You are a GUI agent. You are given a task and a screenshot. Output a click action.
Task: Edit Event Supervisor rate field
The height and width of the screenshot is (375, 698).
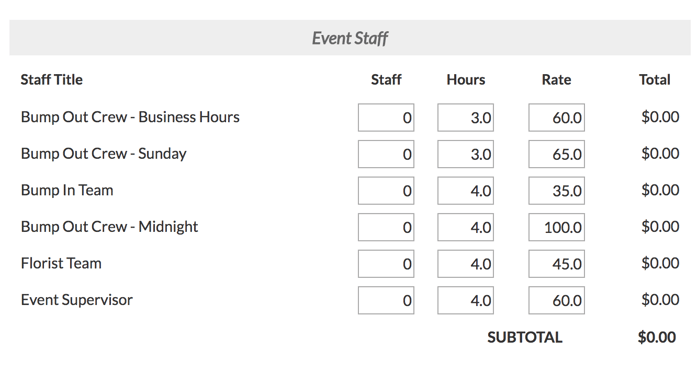pos(556,300)
